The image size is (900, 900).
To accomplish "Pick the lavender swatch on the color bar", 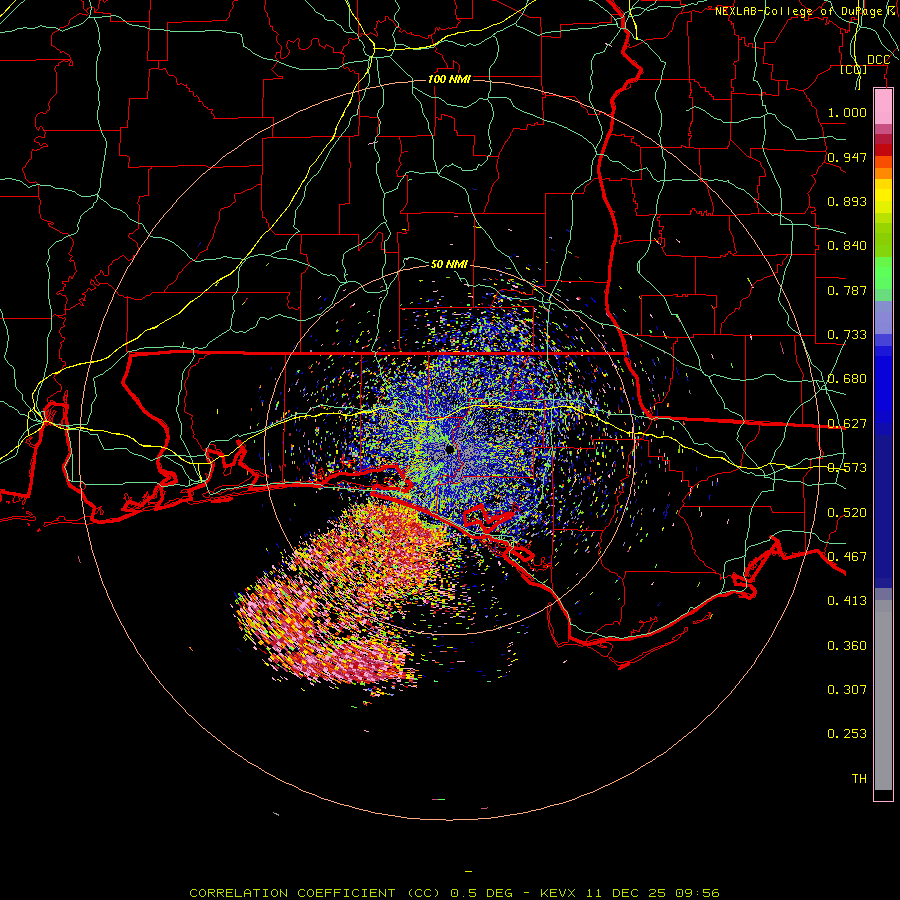I will pos(883,317).
